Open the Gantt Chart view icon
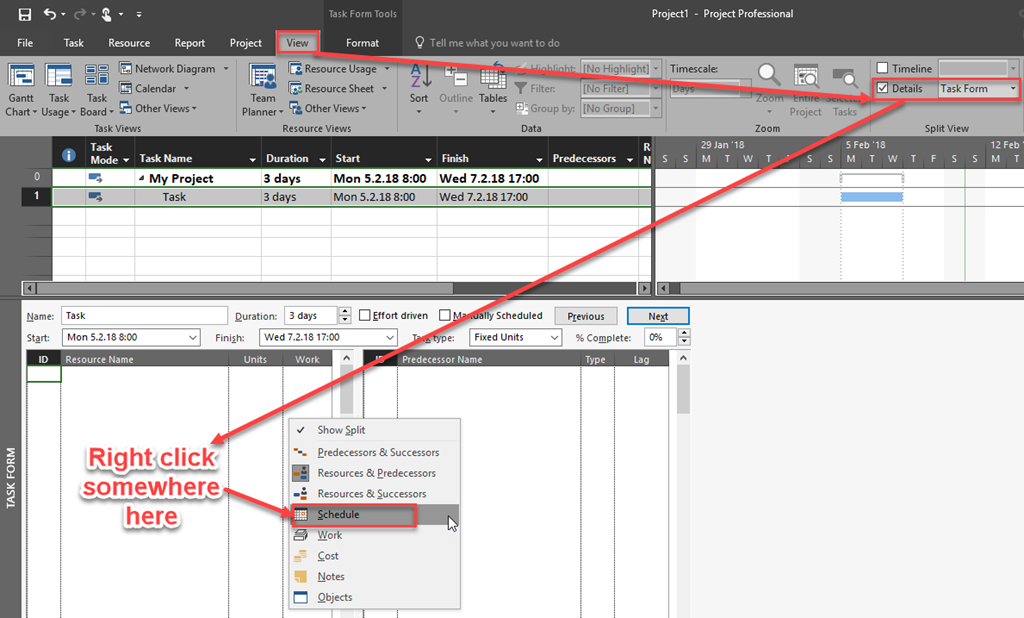Viewport: 1024px width, 618px height. click(21, 78)
